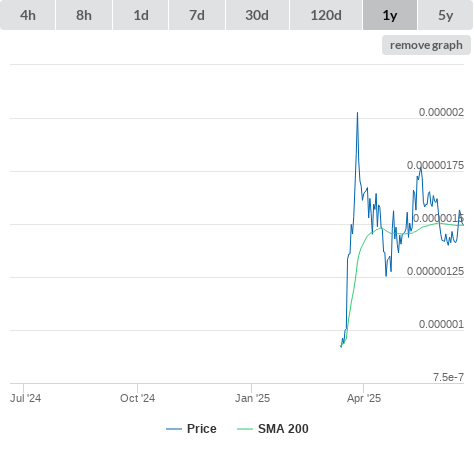Click the Jan '25 axis tick
This screenshot has width=474, height=455.
252,398
